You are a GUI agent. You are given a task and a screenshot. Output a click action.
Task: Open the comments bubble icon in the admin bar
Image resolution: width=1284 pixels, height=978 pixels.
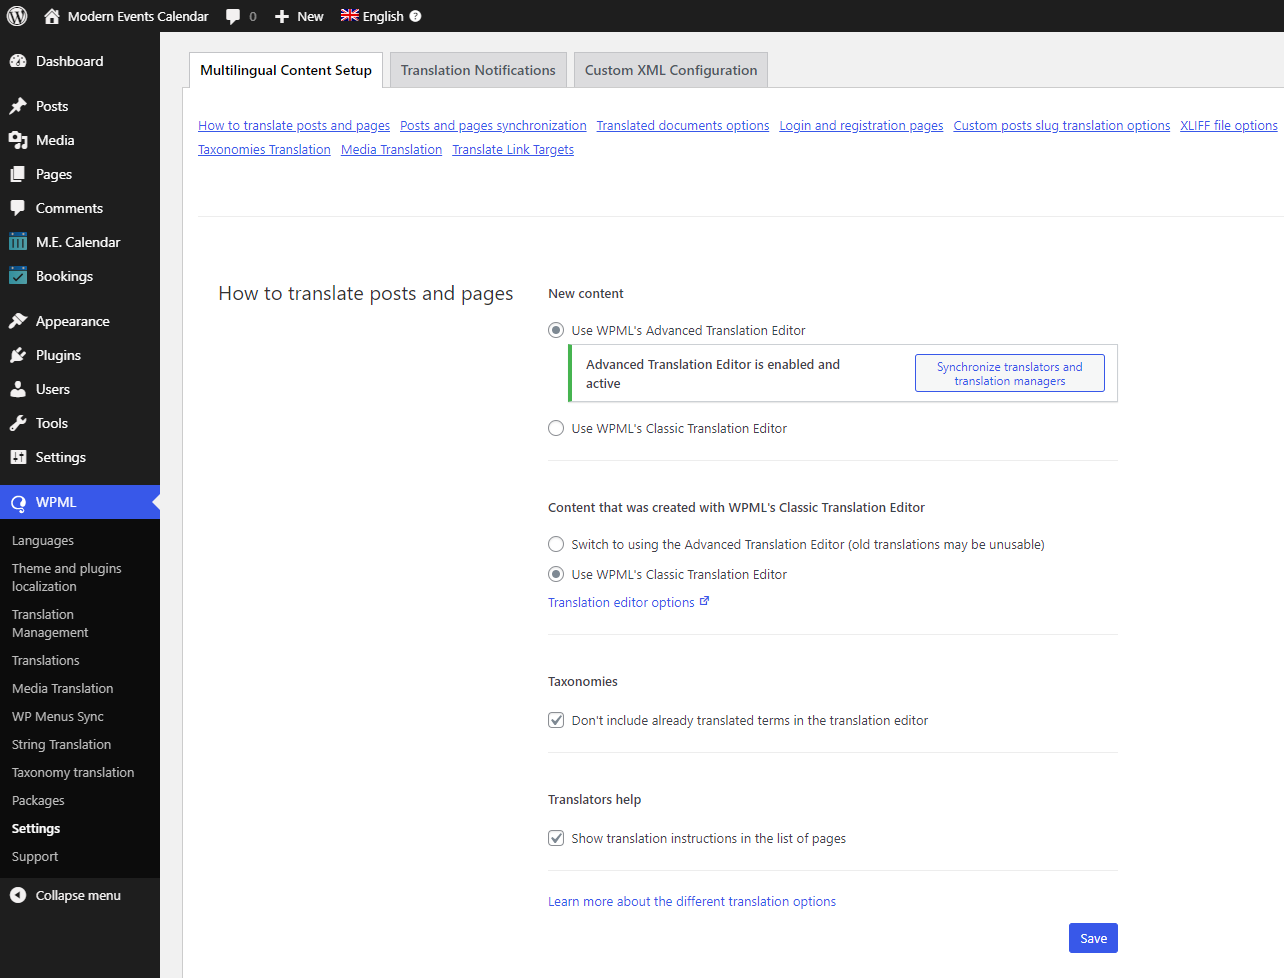[x=233, y=16]
